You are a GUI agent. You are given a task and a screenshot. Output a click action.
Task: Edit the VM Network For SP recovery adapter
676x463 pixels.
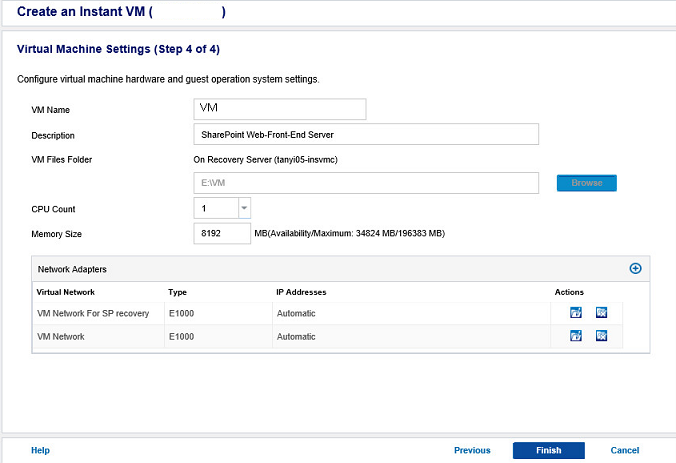pos(576,312)
